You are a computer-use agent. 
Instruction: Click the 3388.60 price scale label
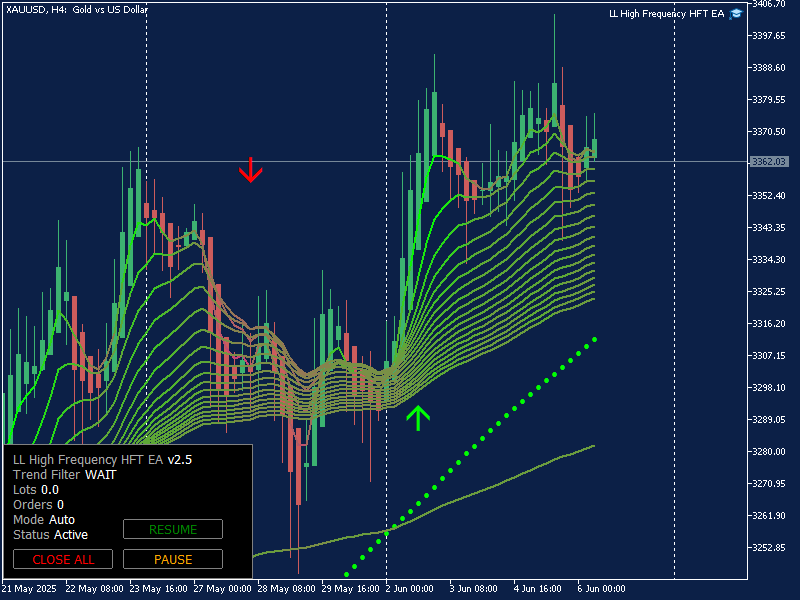pyautogui.click(x=769, y=67)
